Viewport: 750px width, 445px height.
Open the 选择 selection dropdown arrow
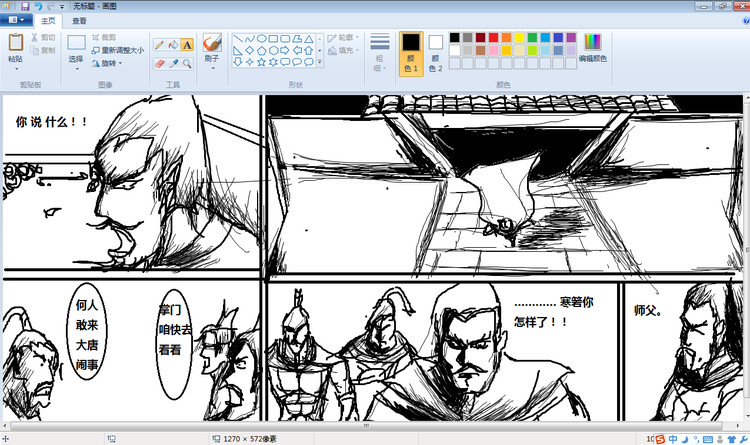(x=77, y=68)
